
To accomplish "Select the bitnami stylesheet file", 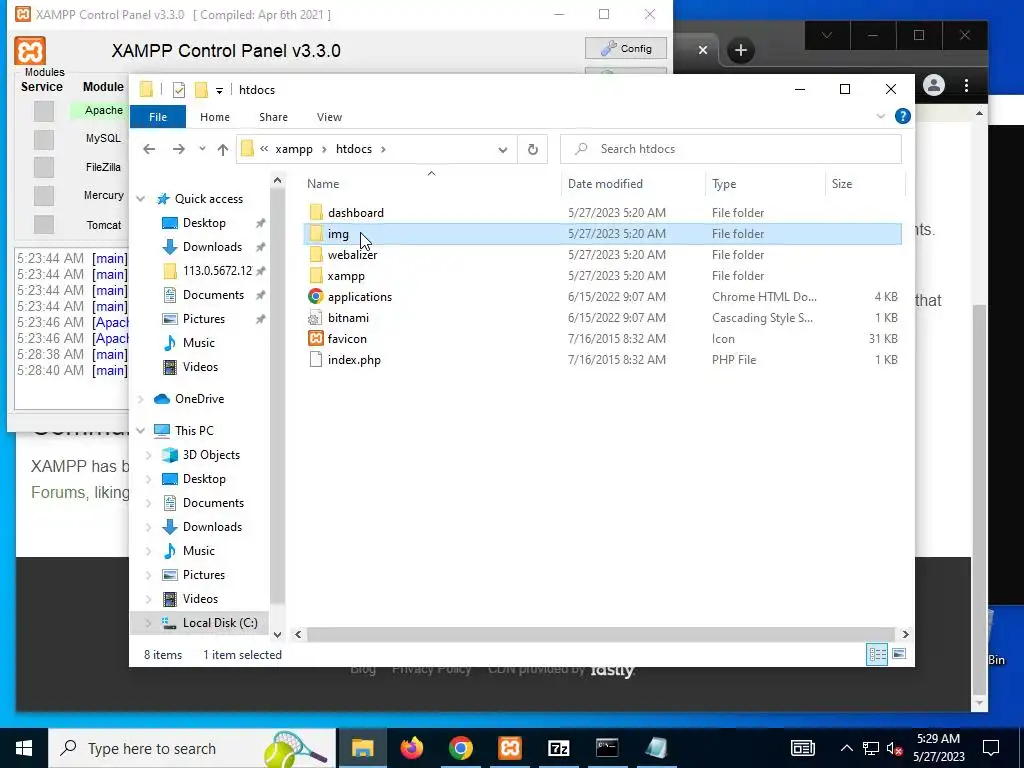I will [348, 317].
